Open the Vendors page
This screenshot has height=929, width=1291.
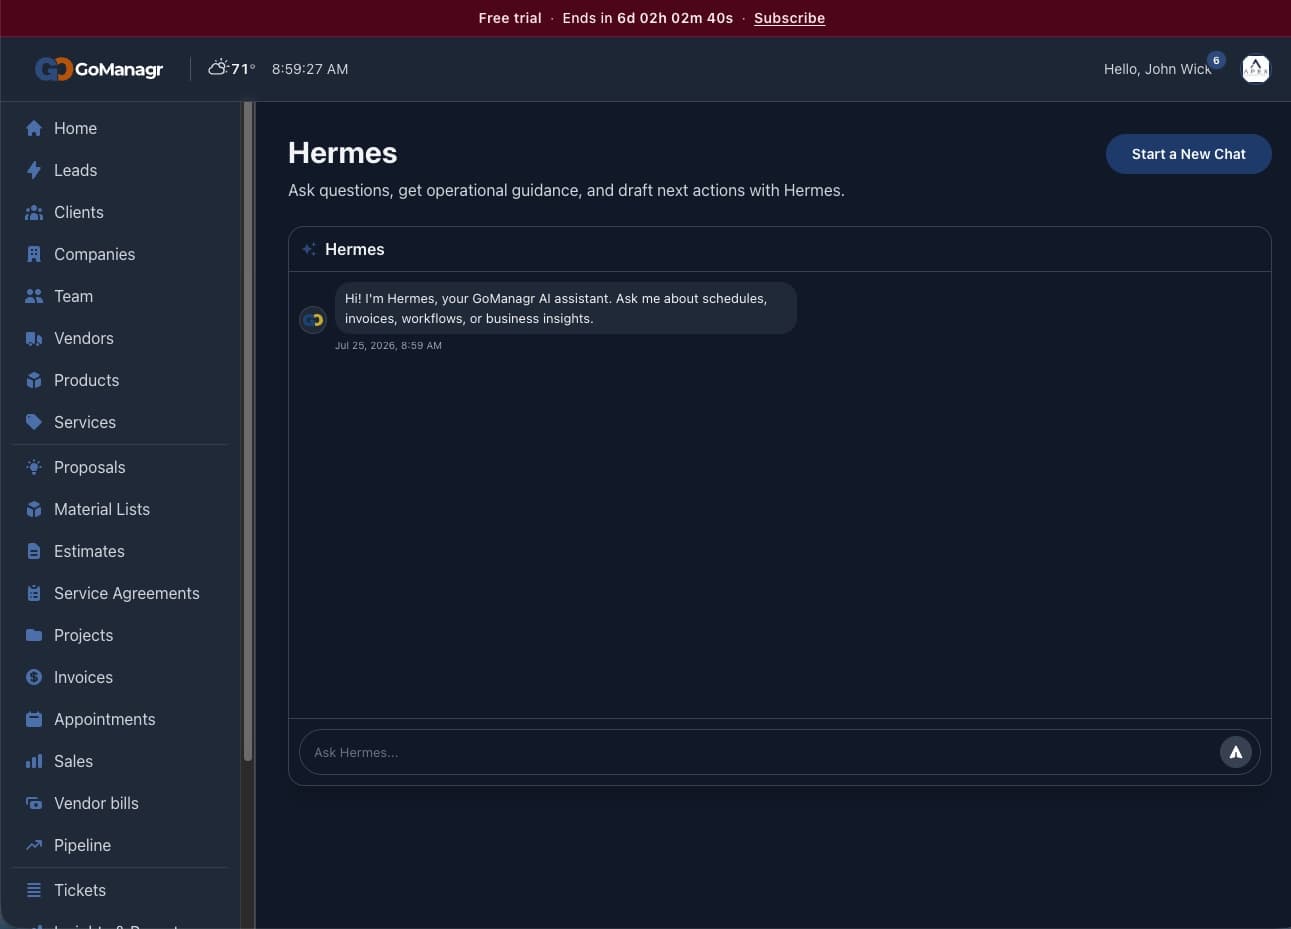pos(121,338)
